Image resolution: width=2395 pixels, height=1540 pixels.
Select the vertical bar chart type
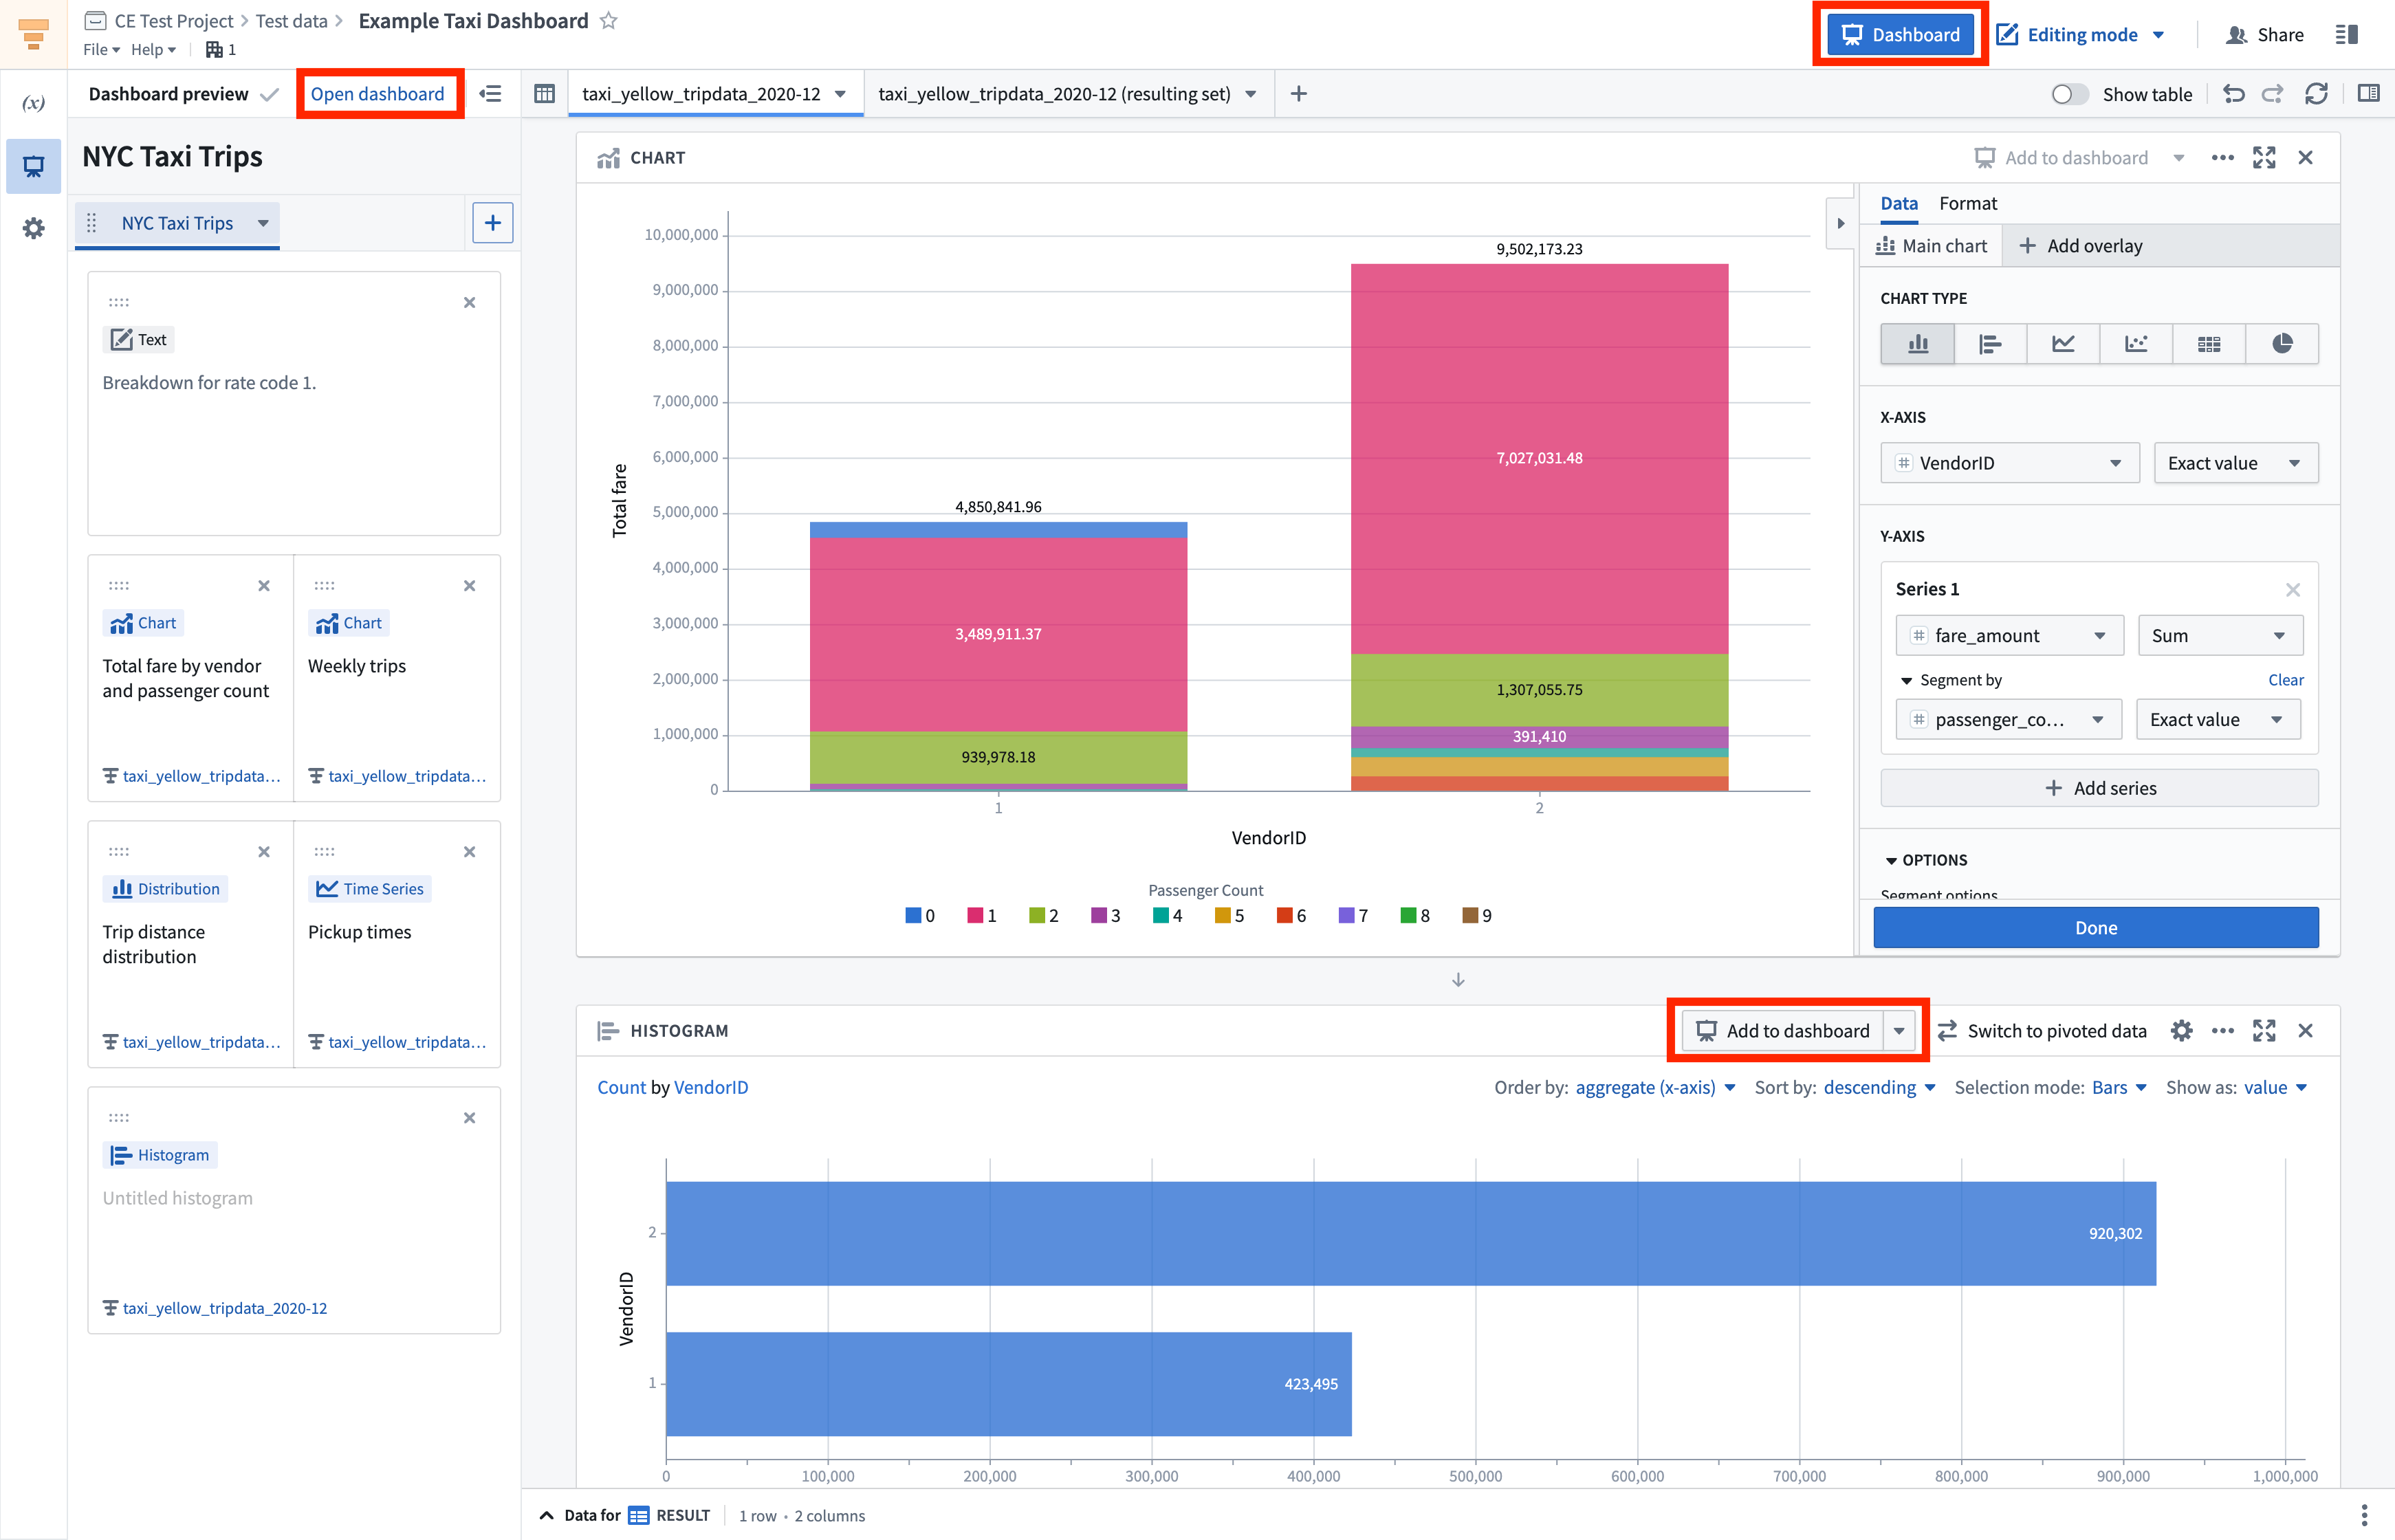[x=1917, y=344]
